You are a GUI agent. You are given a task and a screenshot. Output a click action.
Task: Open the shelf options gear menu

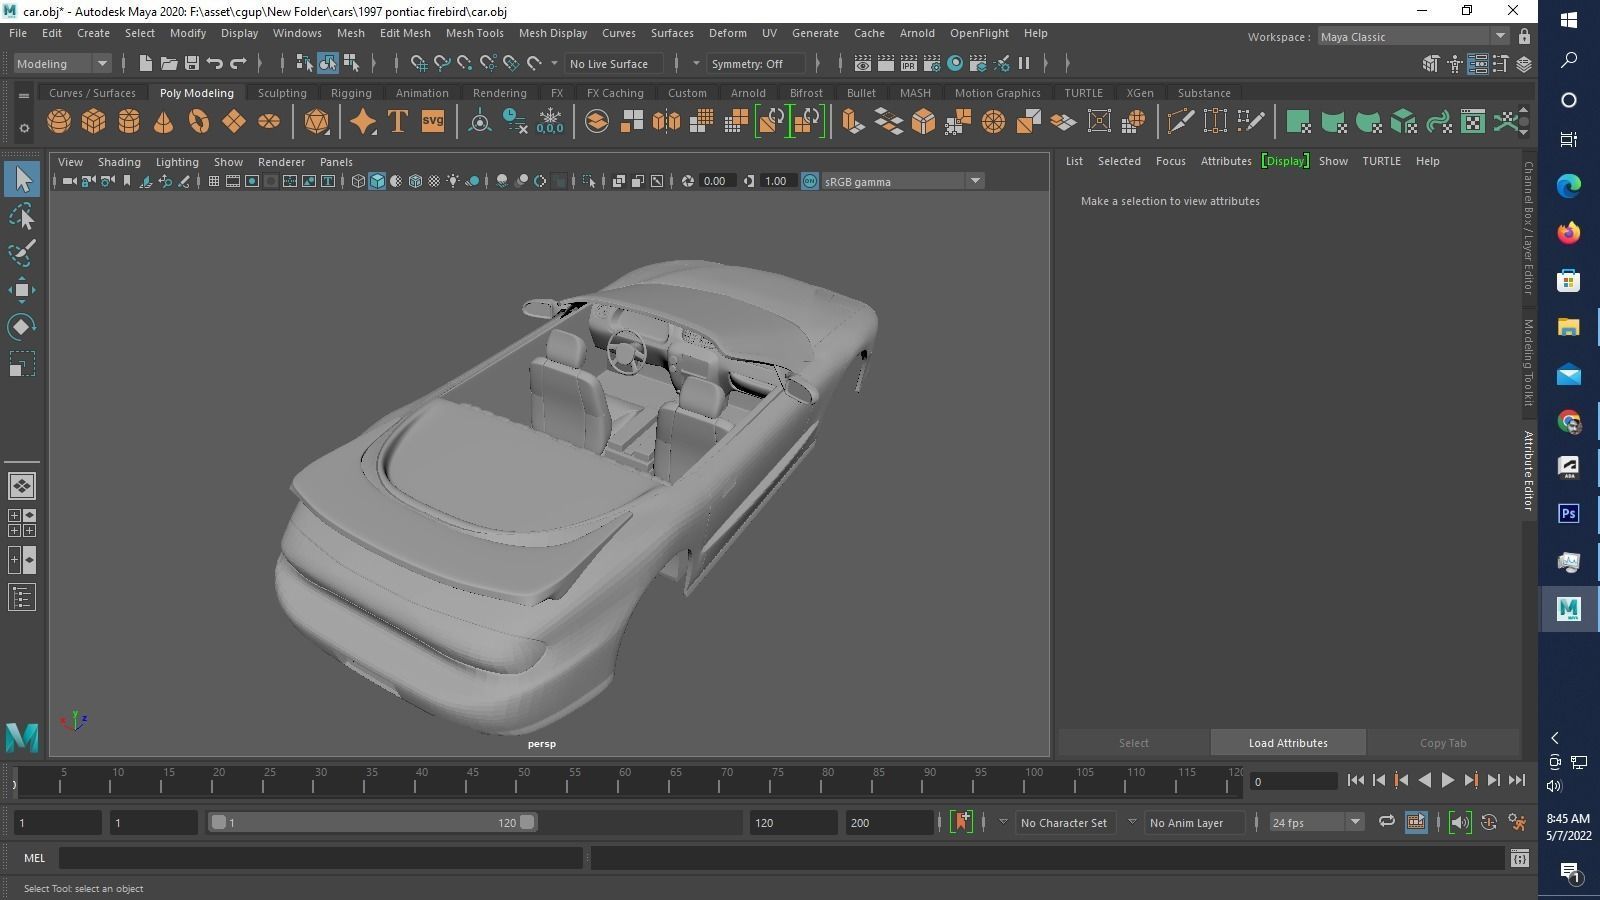[24, 128]
